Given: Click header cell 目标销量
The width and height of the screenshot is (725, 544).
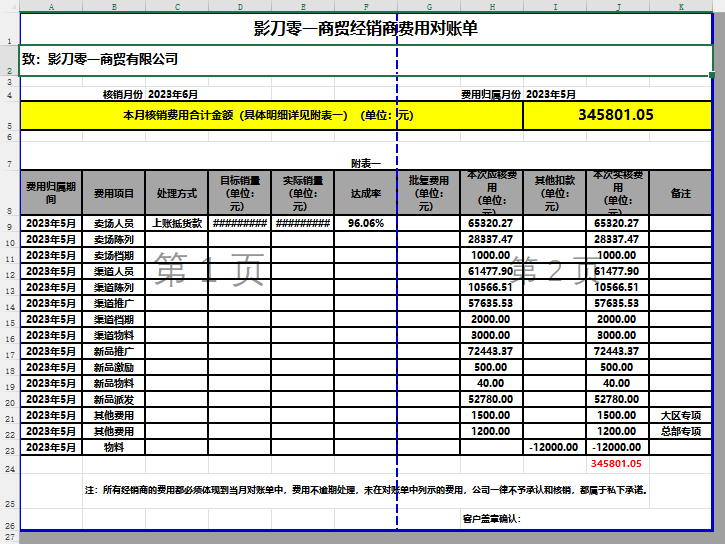Looking at the screenshot, I should (240, 193).
